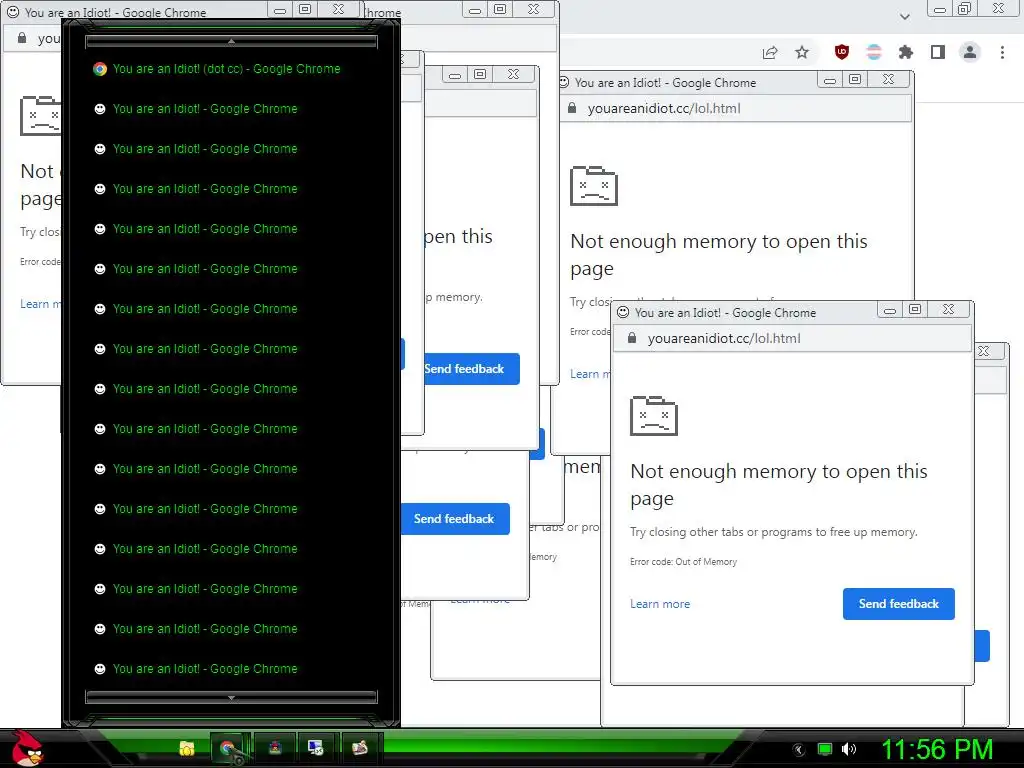
Task: Click the front popup's youareanidiot.cc/lol.html address
Action: click(724, 338)
